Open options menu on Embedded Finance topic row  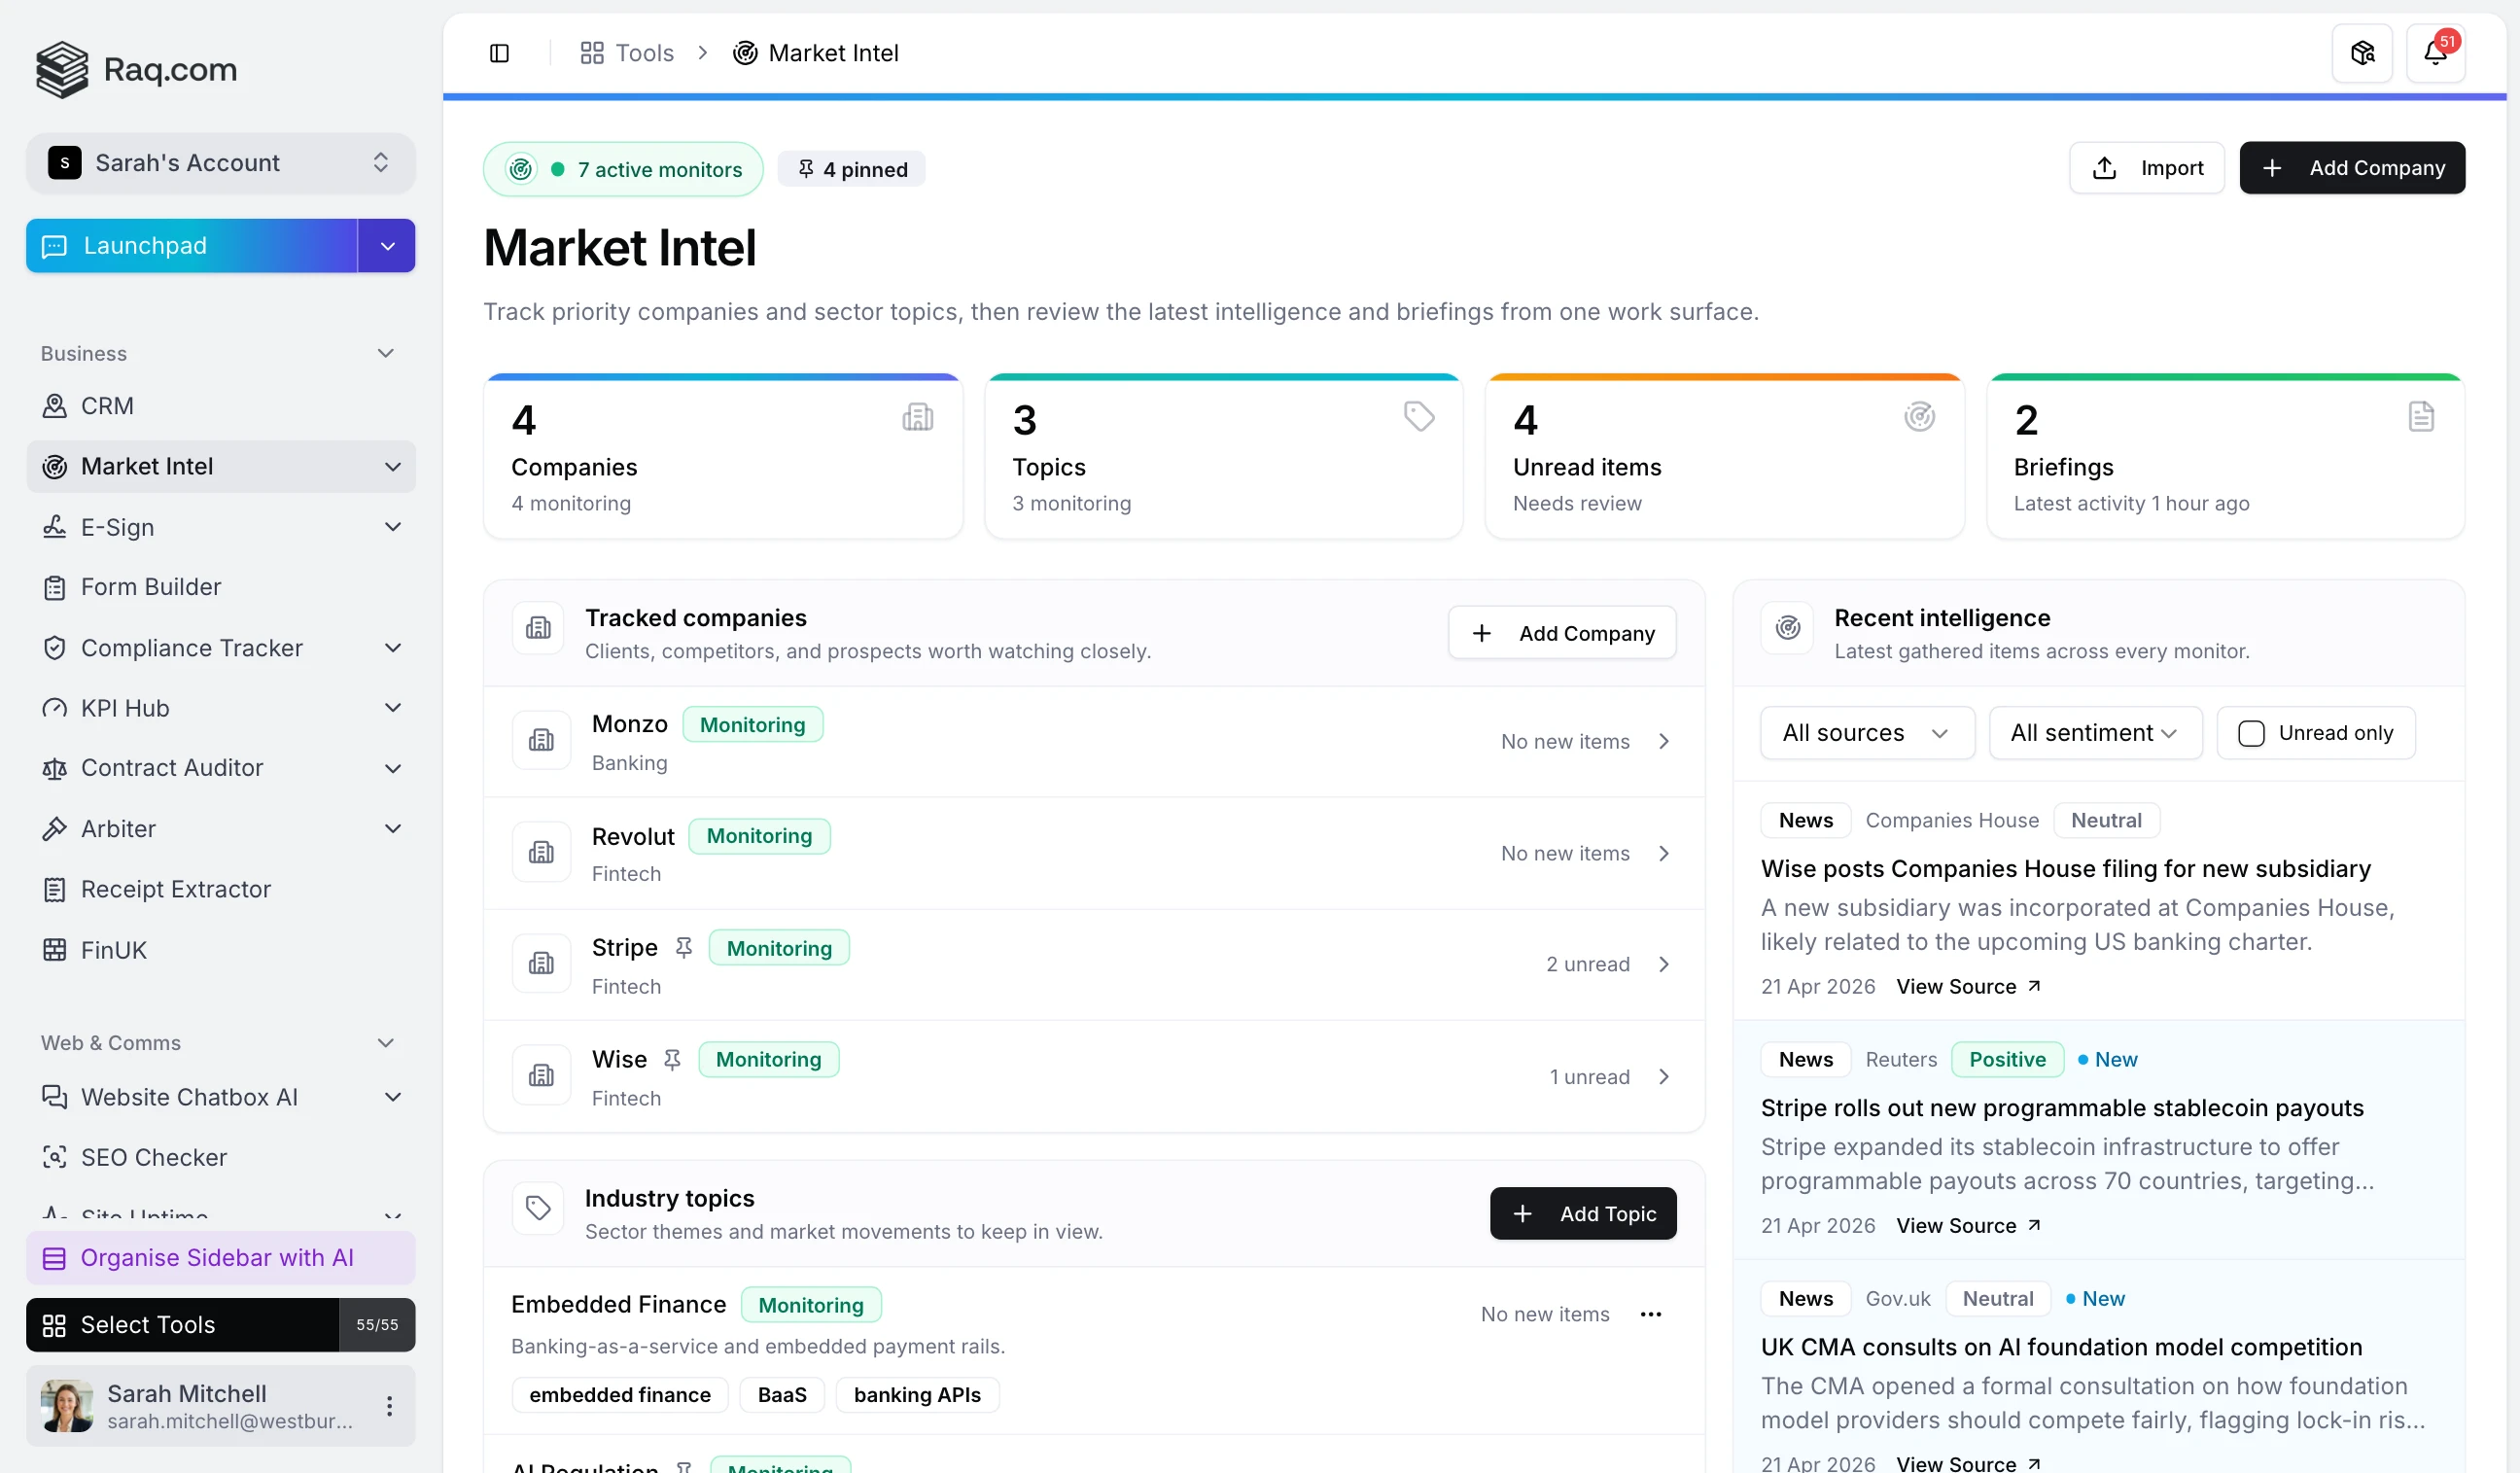[x=1650, y=1313]
